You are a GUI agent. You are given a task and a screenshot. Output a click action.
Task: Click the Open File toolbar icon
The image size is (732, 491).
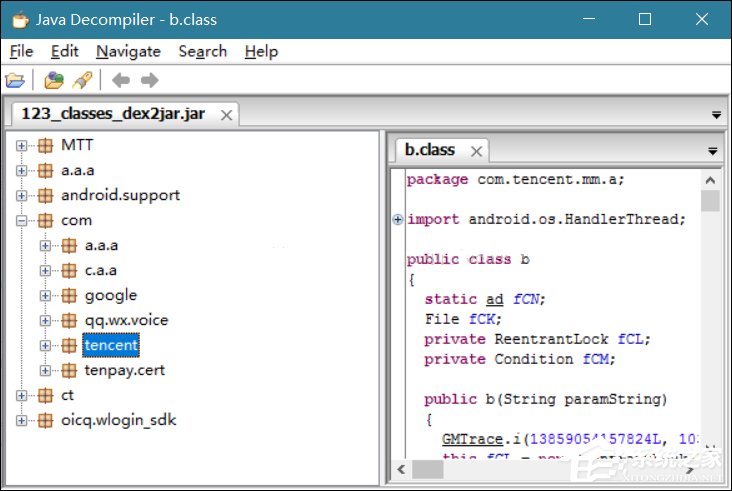click(14, 80)
